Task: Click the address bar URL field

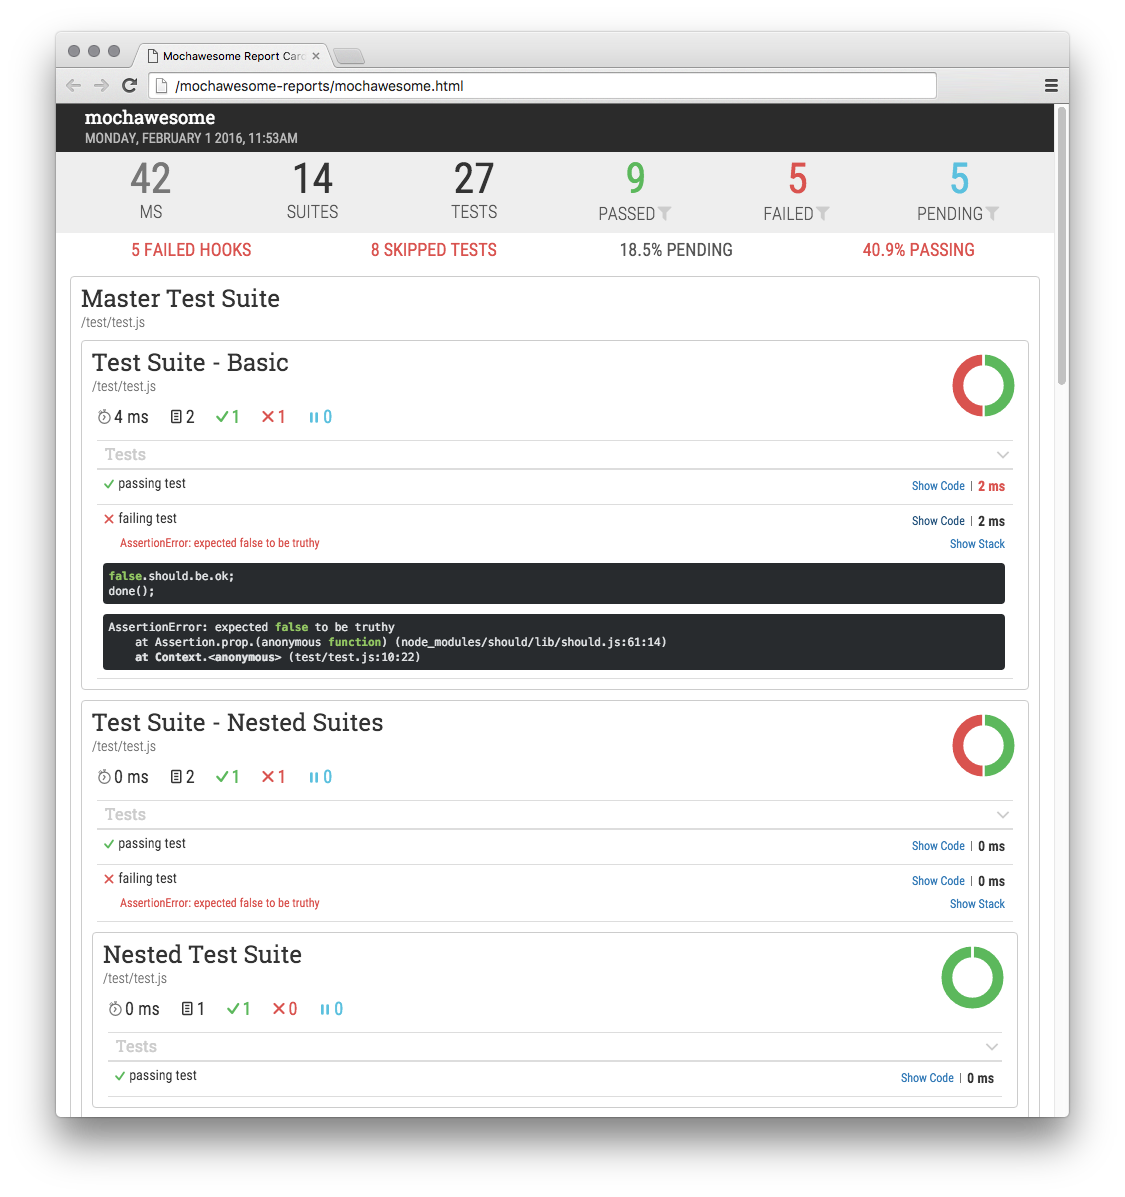Action: (542, 86)
